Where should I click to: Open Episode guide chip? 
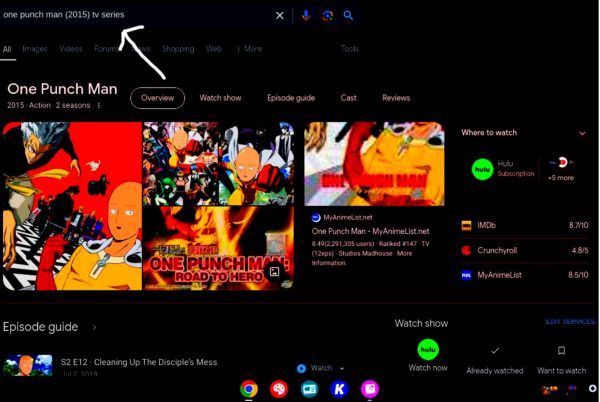tap(291, 98)
